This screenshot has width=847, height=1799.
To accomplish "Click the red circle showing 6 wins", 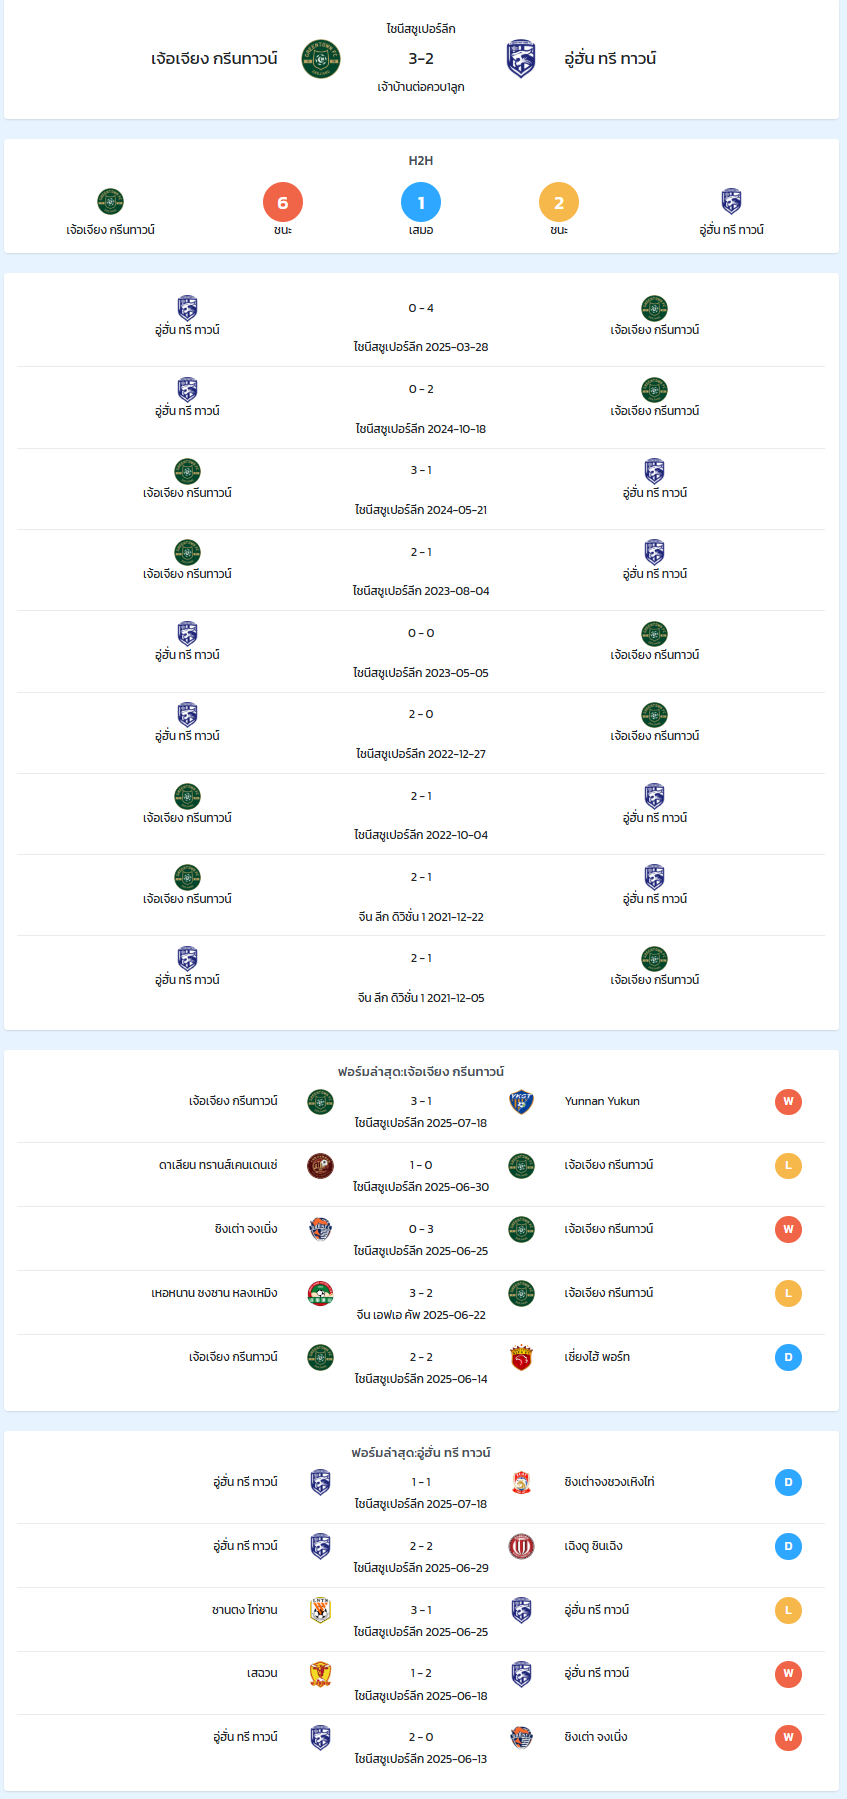I will pos(283,203).
